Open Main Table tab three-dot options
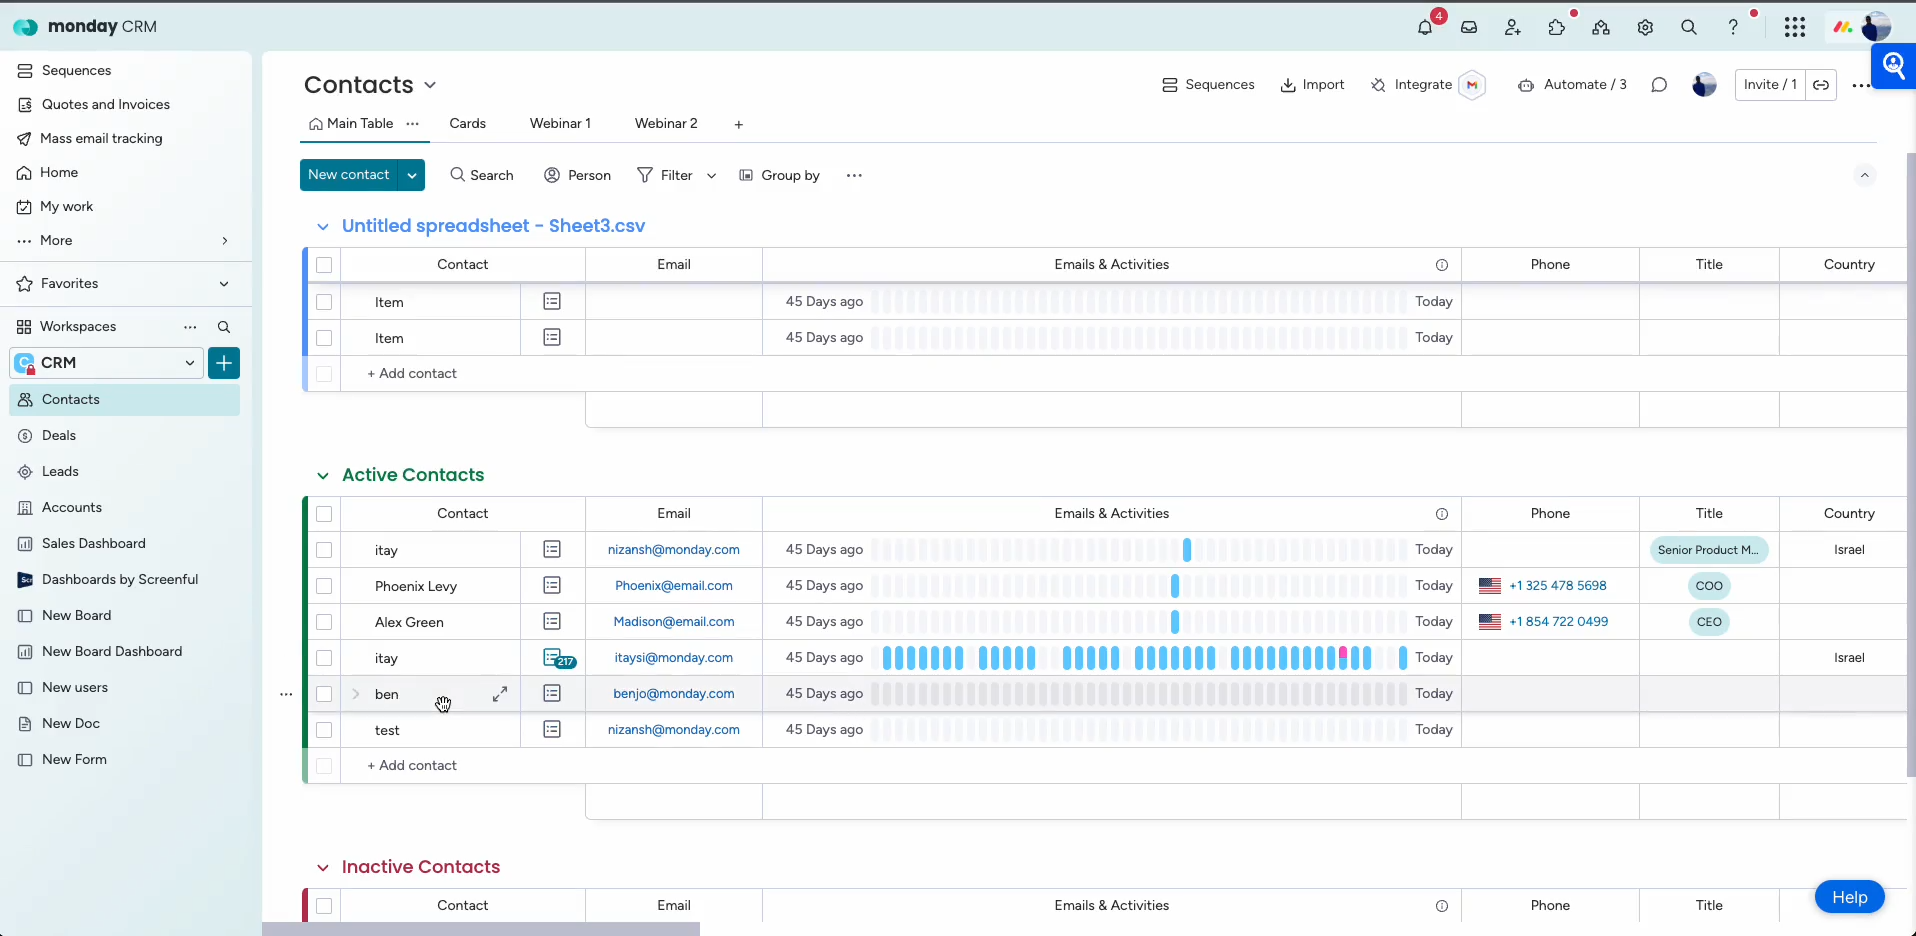 (x=412, y=124)
